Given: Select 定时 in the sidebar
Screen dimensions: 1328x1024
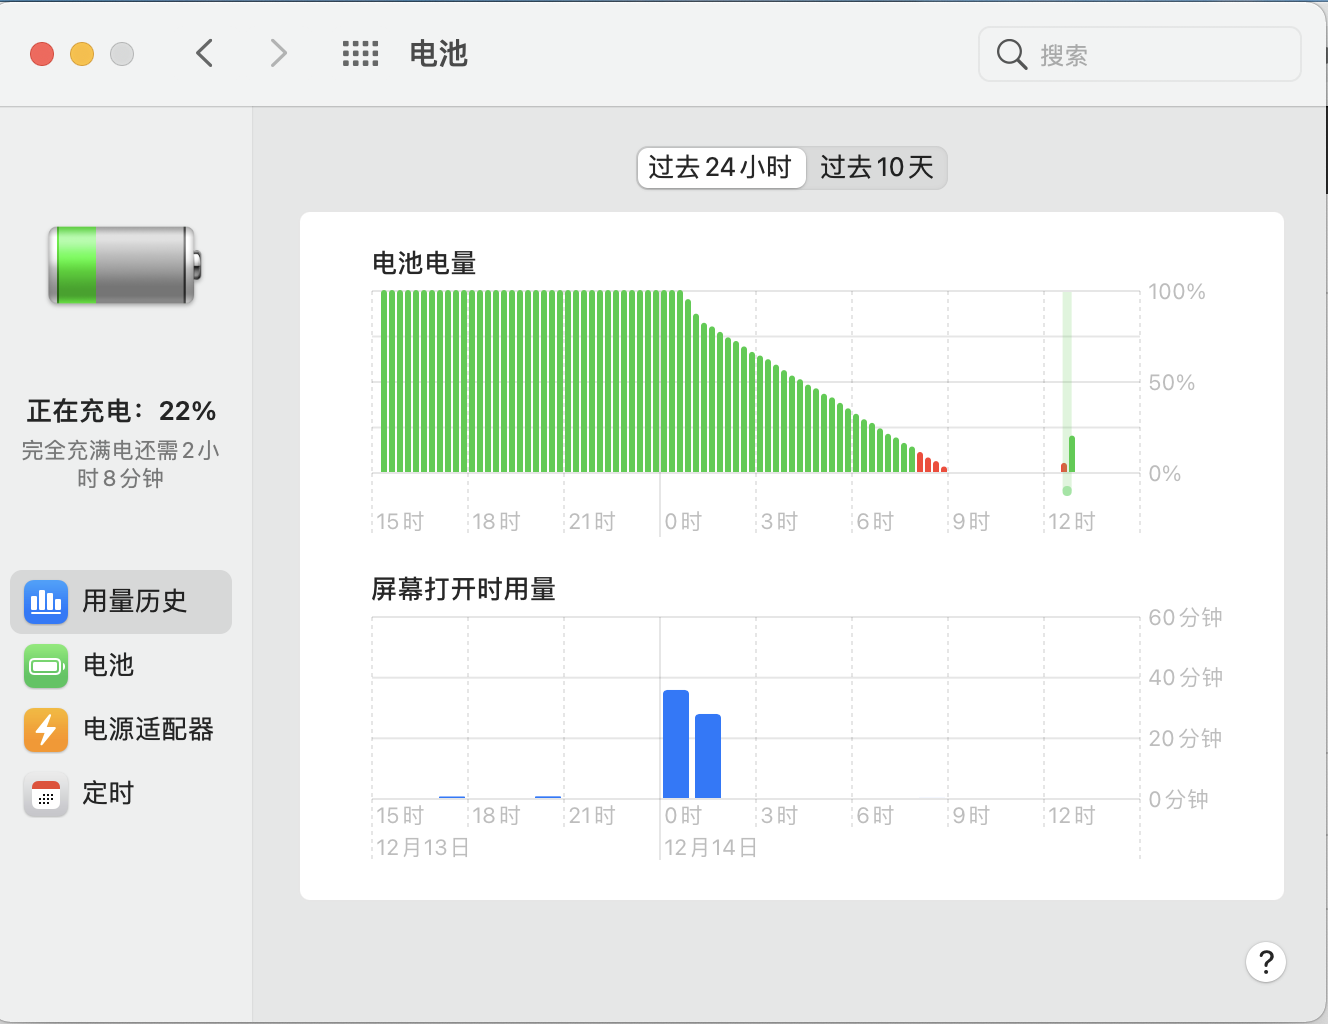Looking at the screenshot, I should (x=108, y=794).
